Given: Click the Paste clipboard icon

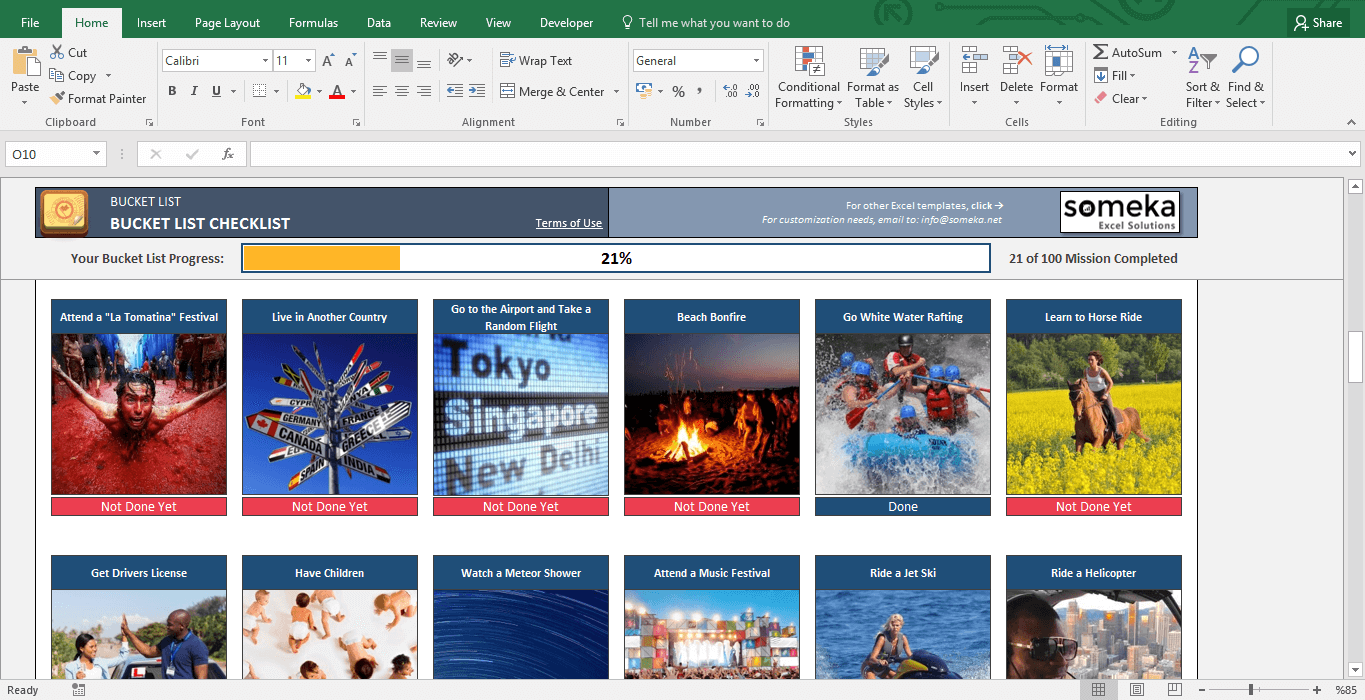Looking at the screenshot, I should pyautogui.click(x=25, y=62).
